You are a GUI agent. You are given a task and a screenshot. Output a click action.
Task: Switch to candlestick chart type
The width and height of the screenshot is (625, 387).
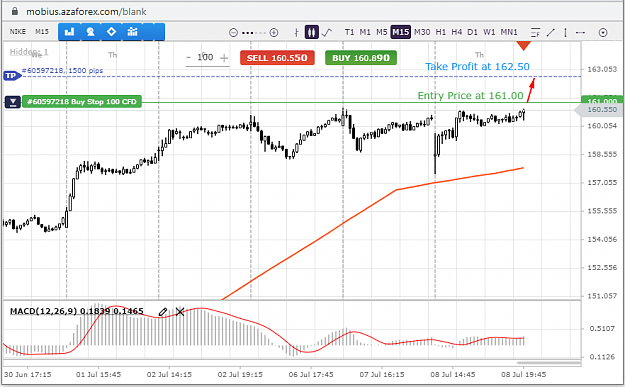pos(312,32)
